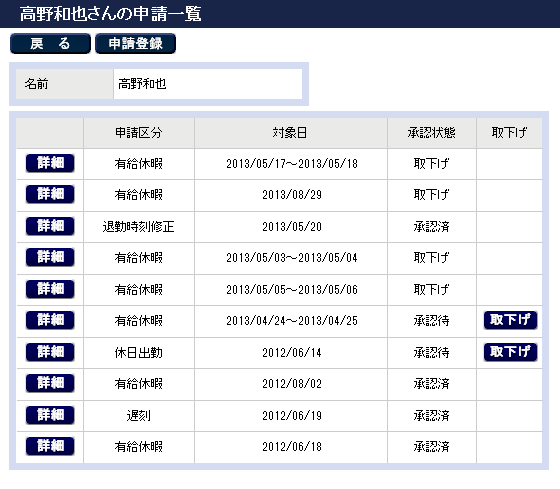
Task: Click 承認済 status in 2013/05/20 row
Action: [431, 227]
